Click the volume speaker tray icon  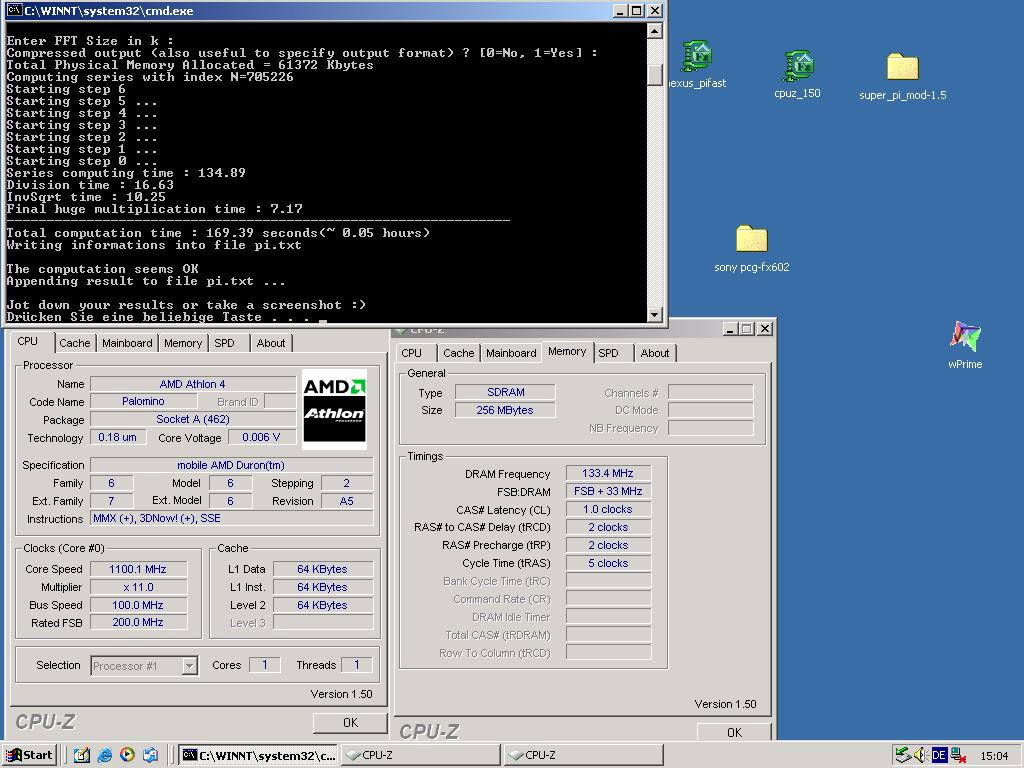[x=920, y=755]
